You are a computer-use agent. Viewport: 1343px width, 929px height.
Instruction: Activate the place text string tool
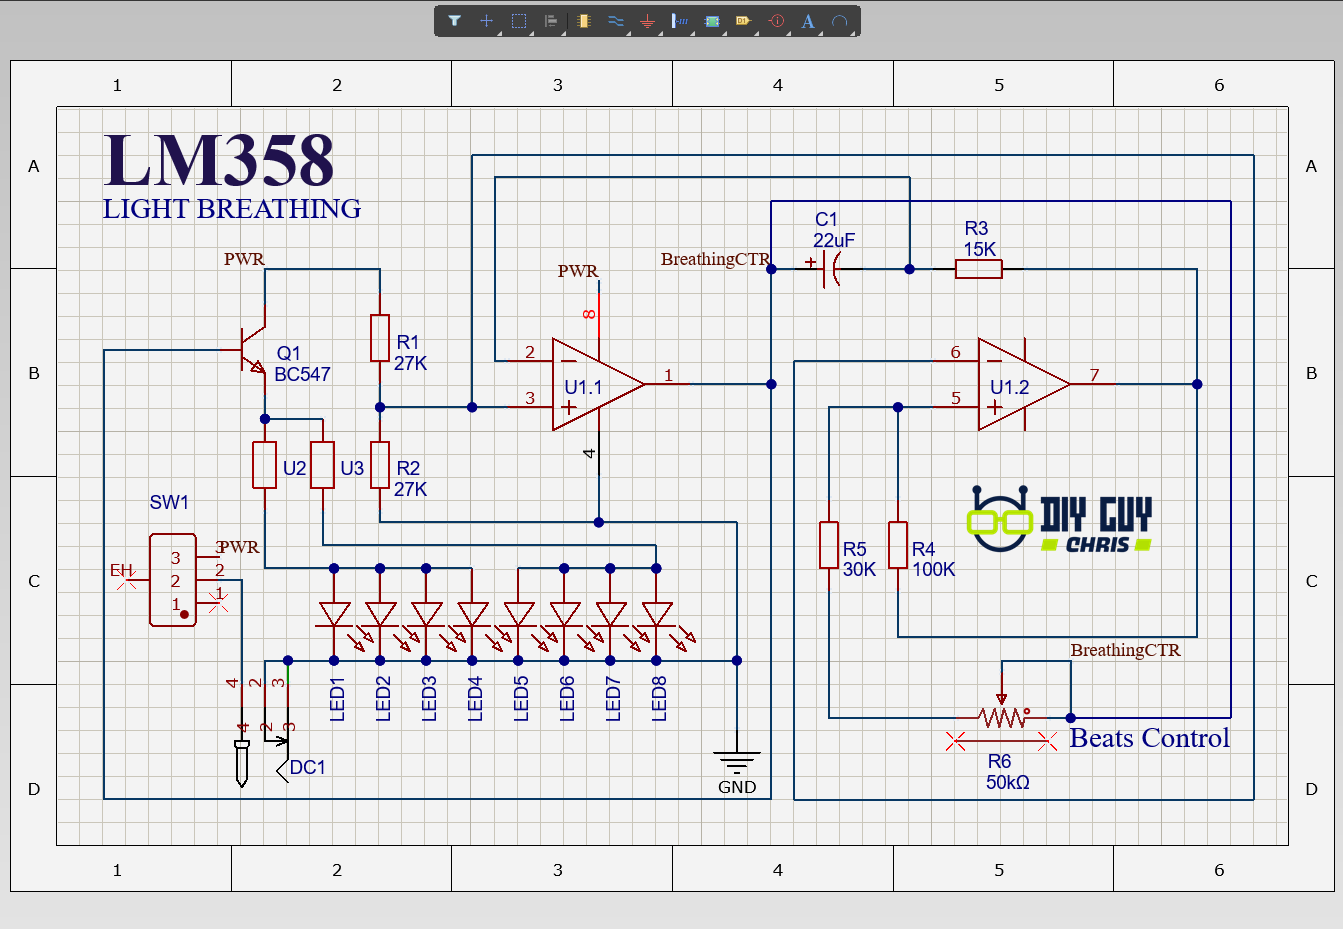click(x=807, y=20)
